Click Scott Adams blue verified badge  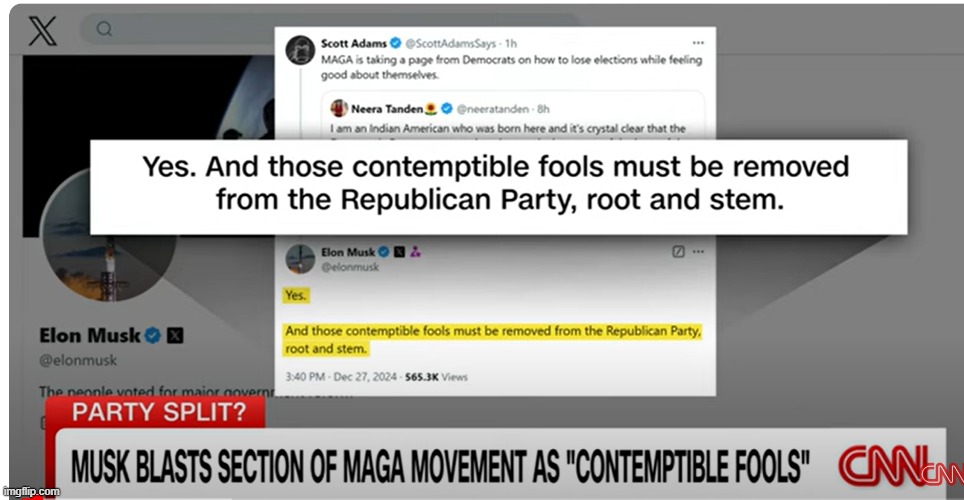coord(396,43)
